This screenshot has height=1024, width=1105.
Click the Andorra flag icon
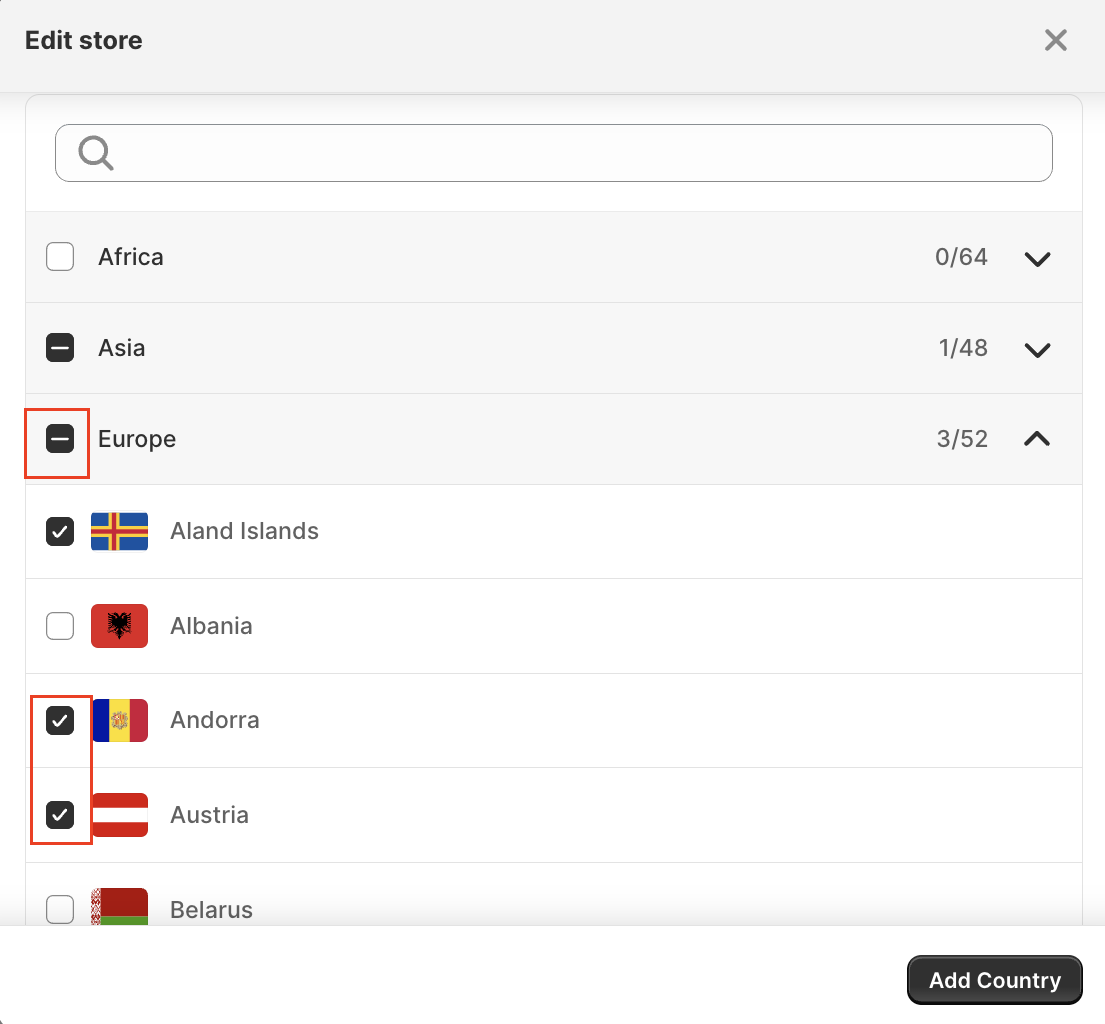point(119,720)
